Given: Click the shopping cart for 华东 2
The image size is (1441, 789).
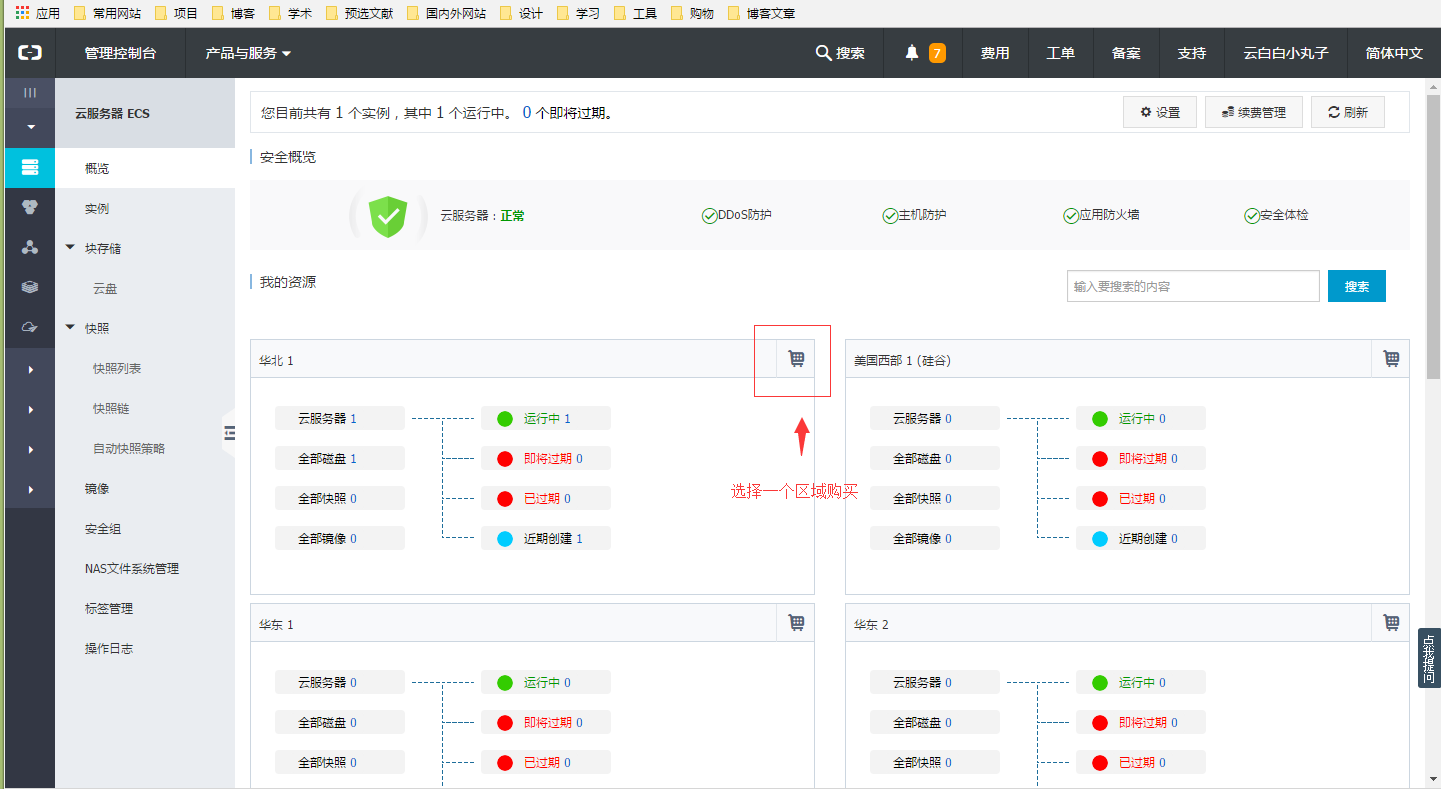Looking at the screenshot, I should (1391, 622).
